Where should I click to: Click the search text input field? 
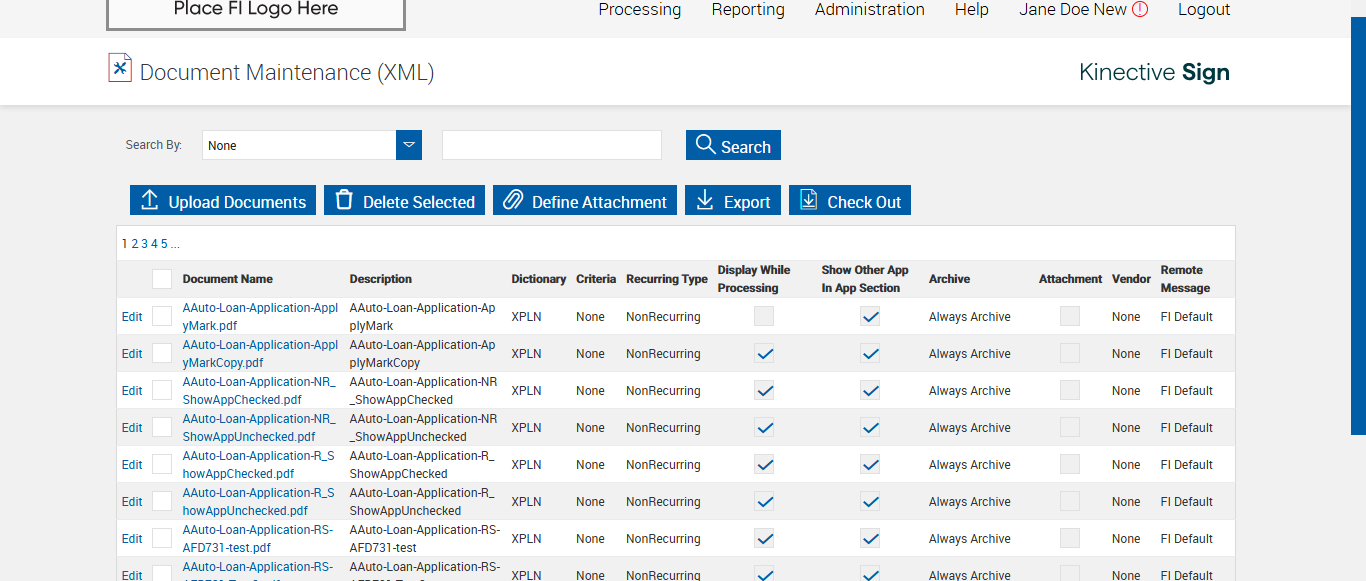[x=552, y=145]
